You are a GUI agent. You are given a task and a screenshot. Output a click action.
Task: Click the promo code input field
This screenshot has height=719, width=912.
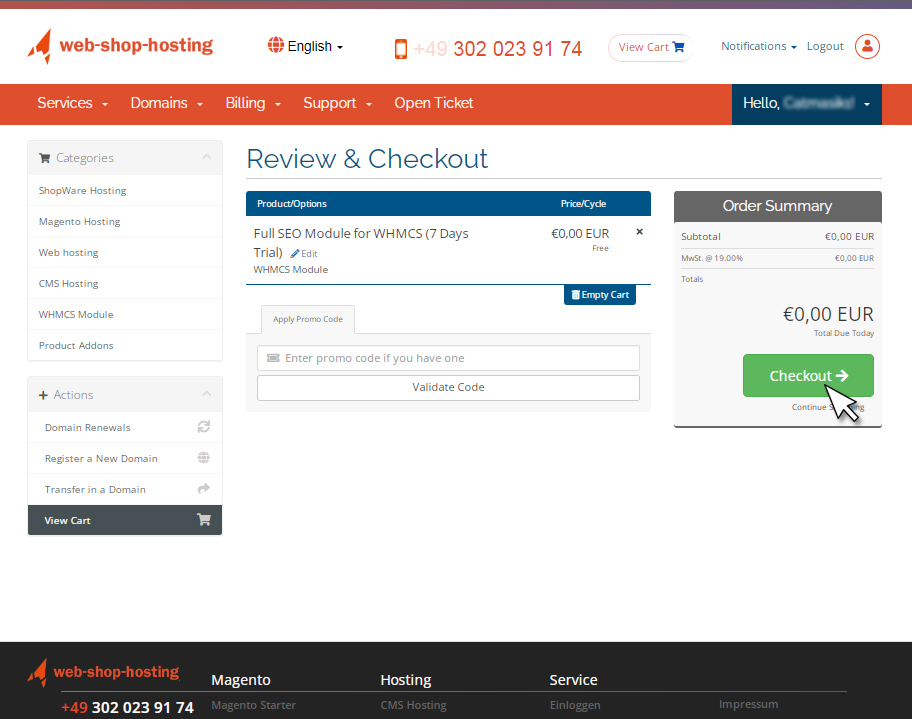point(448,358)
